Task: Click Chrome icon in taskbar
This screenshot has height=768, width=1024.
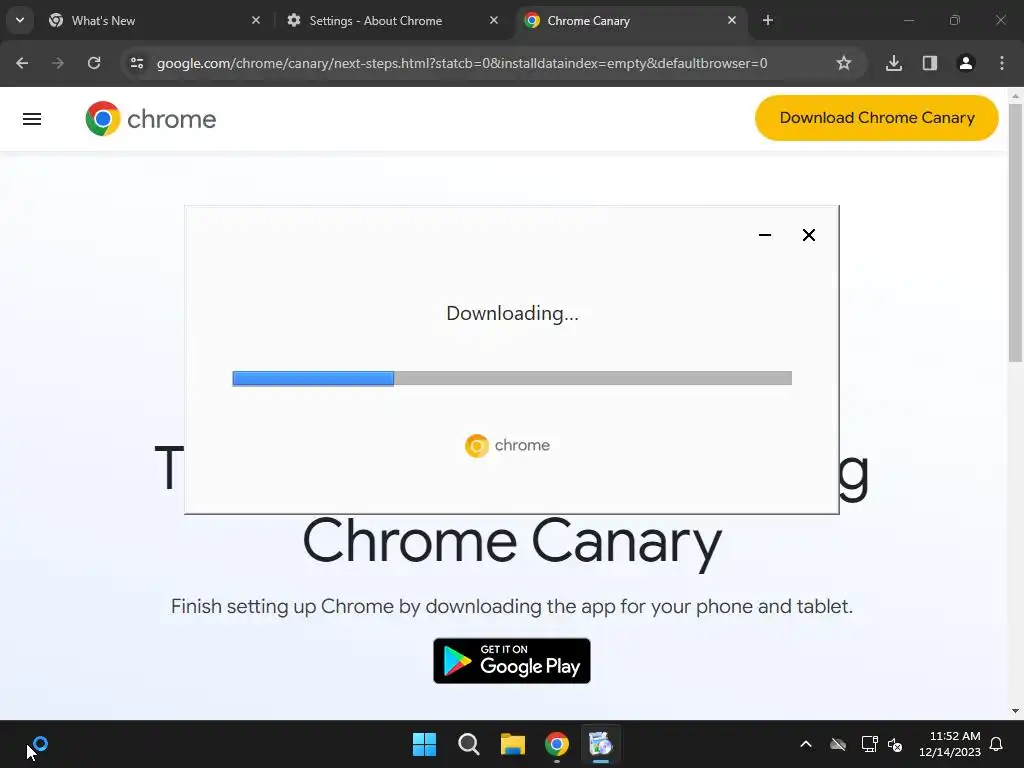Action: (x=557, y=744)
